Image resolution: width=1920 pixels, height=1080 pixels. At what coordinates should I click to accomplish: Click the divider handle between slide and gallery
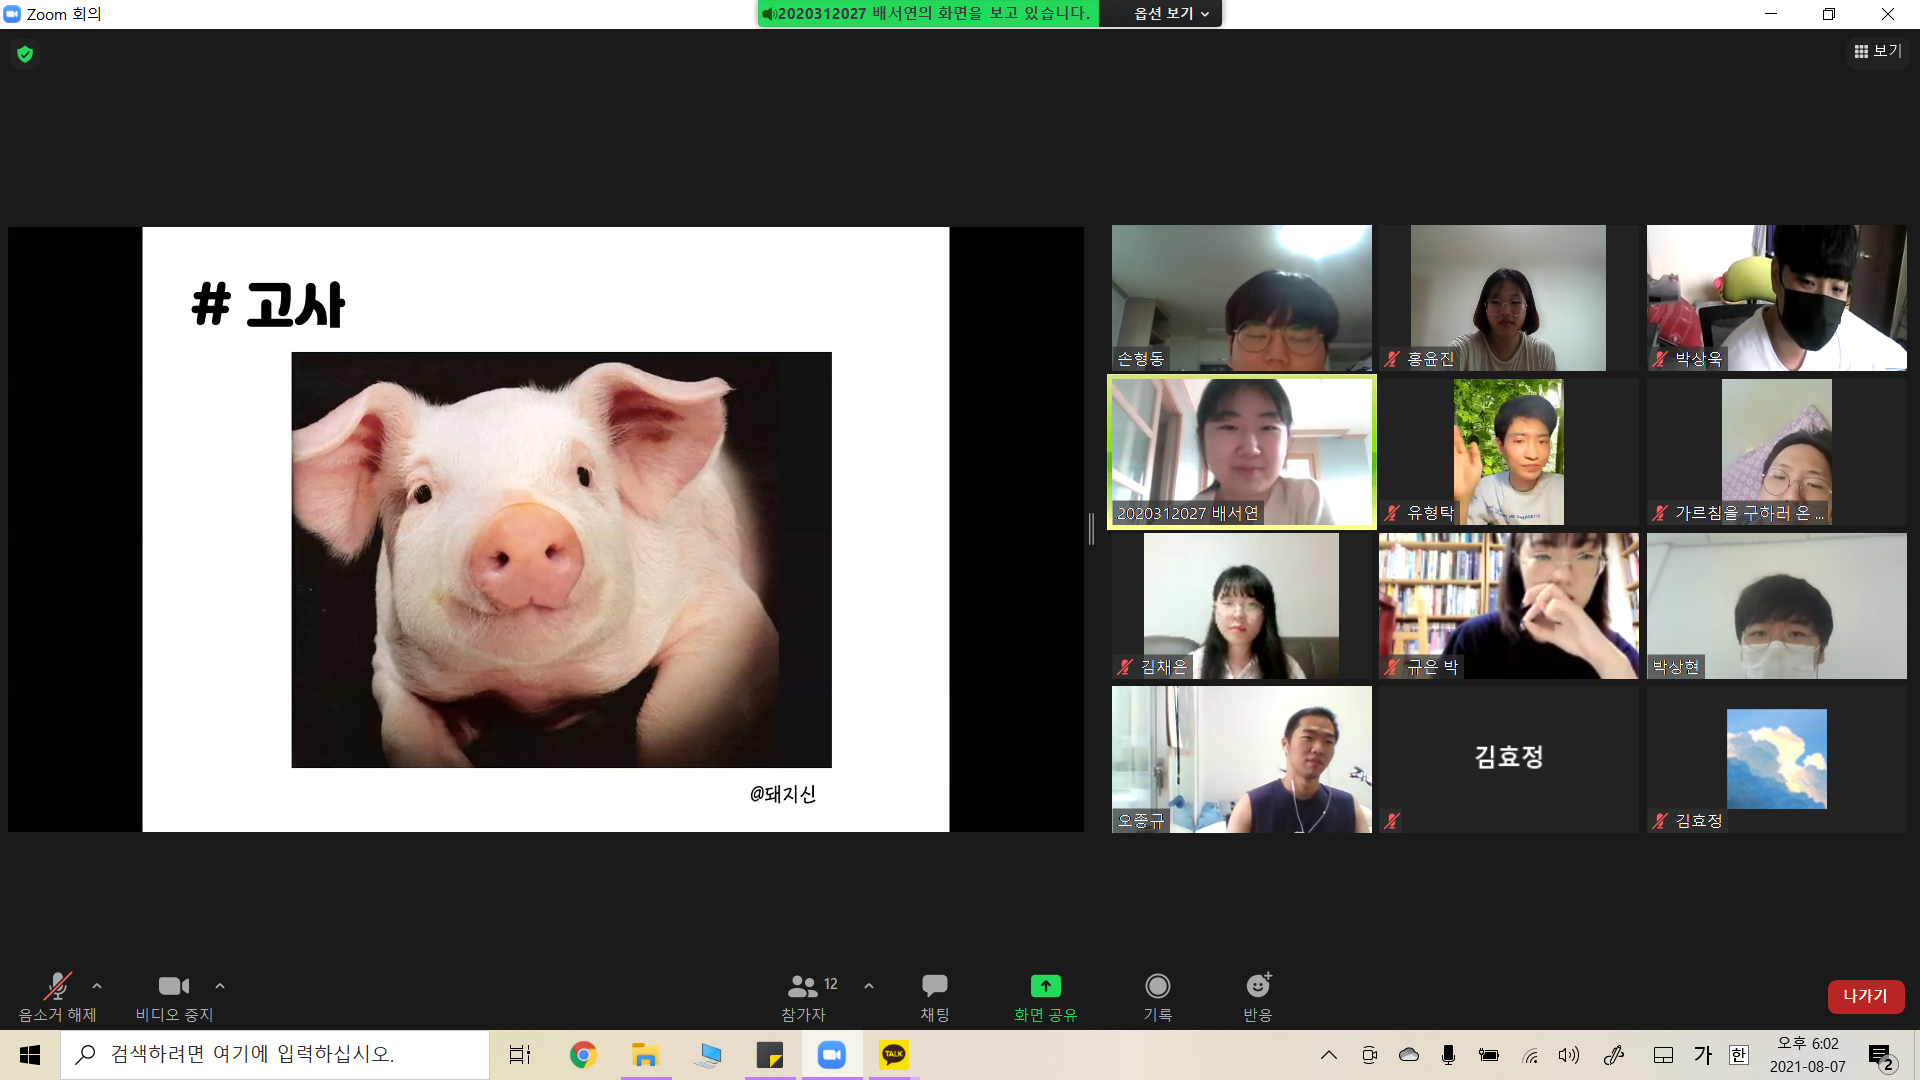pos(1091,528)
